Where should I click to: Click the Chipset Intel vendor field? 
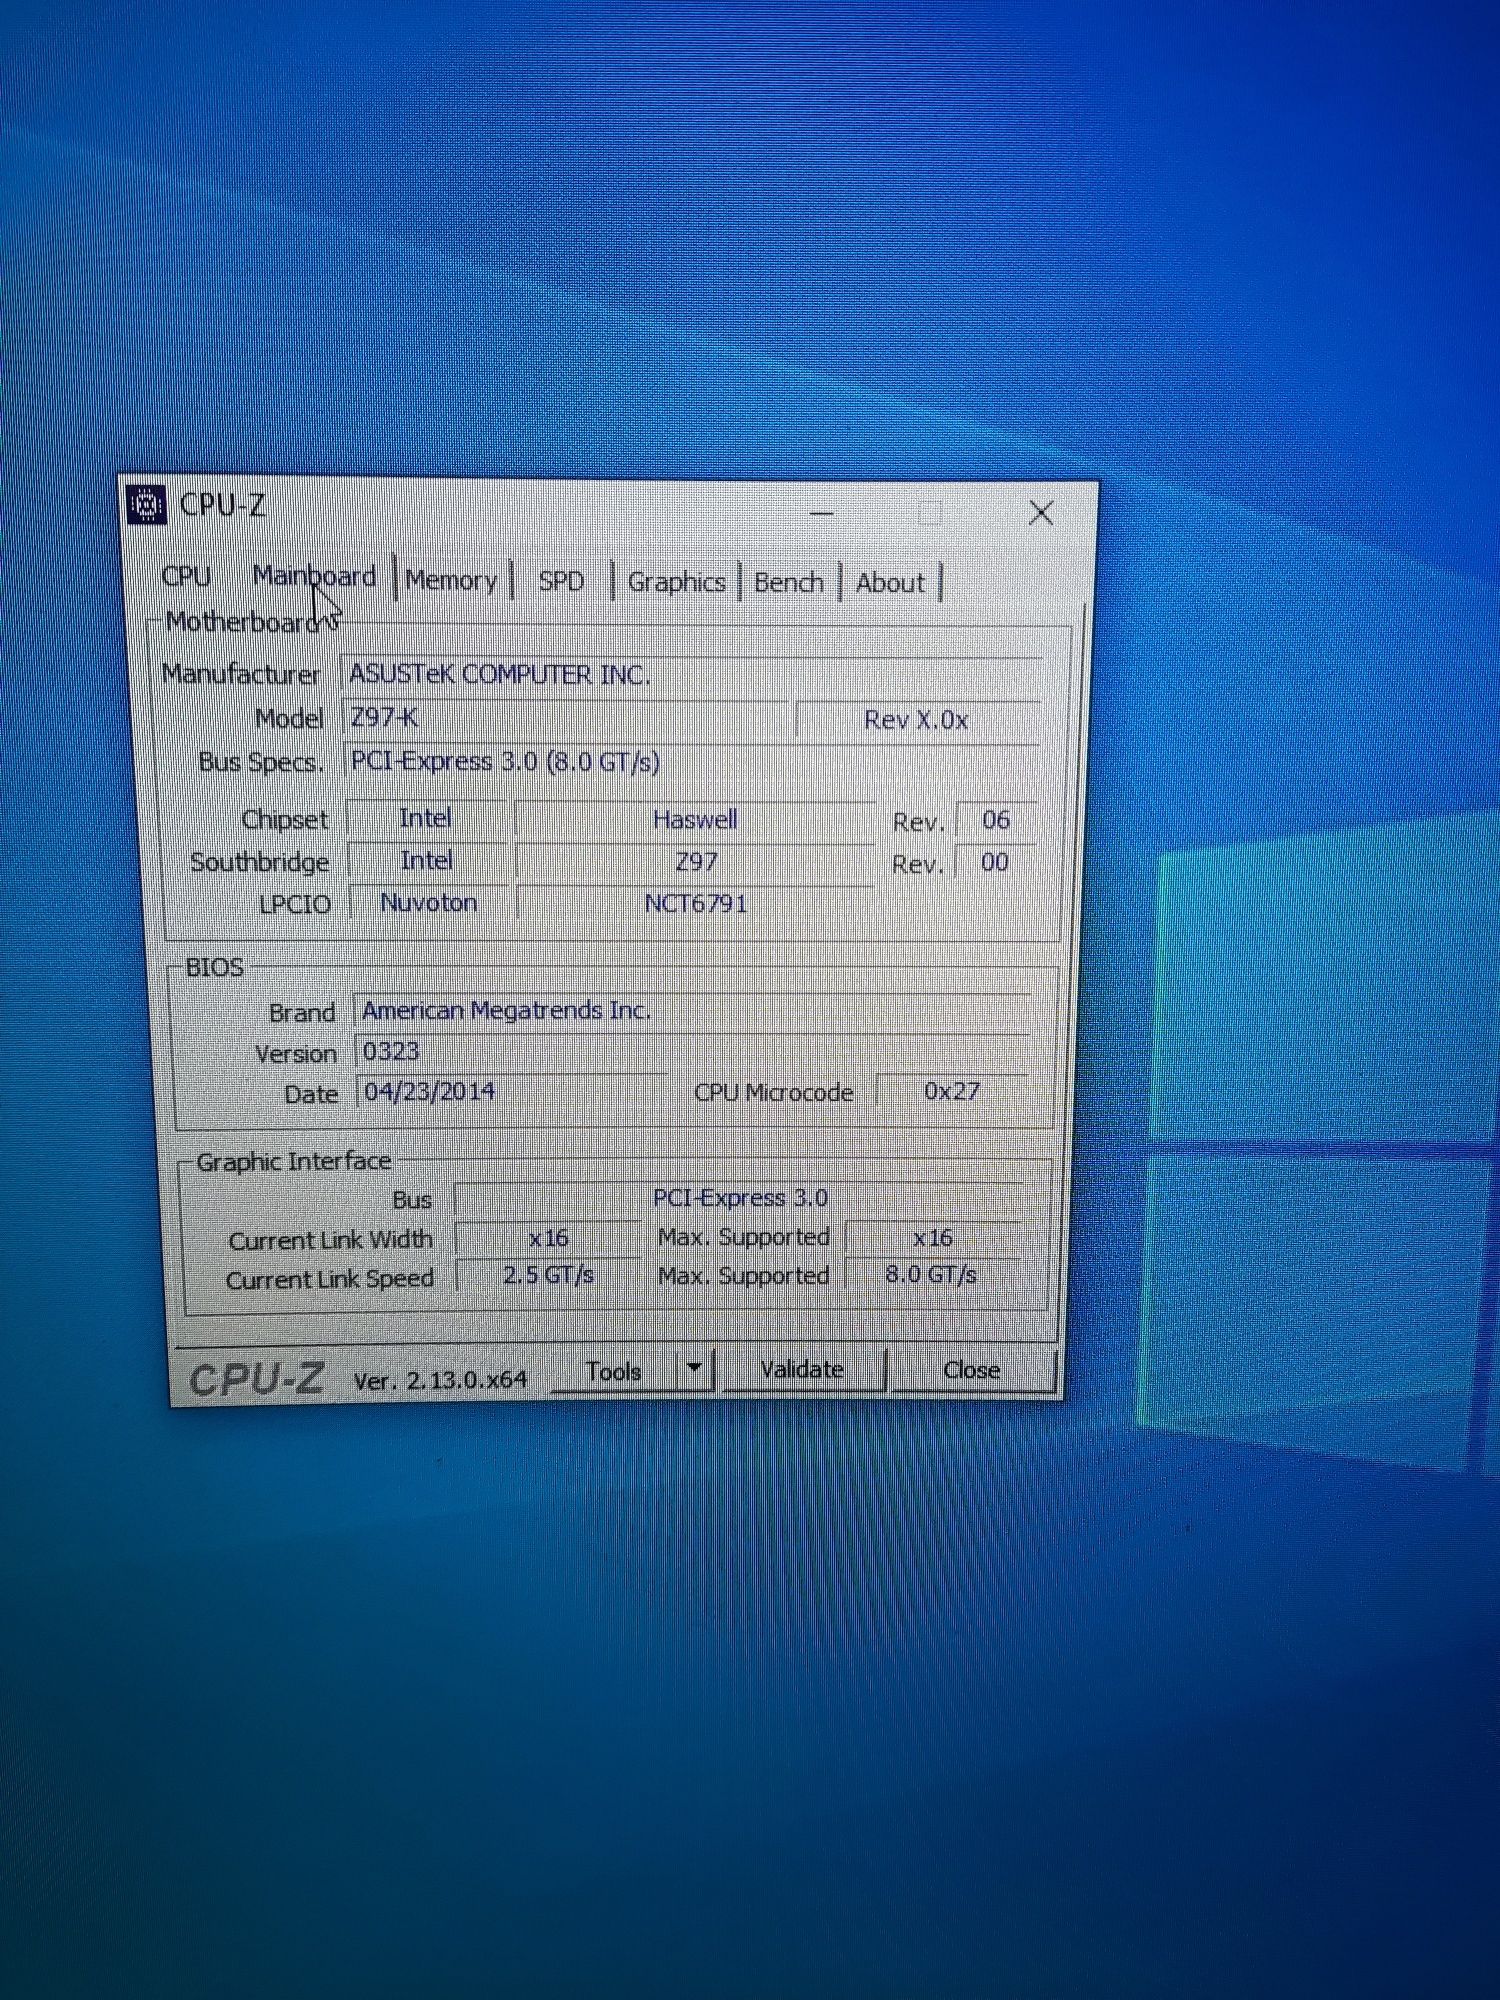tap(426, 818)
